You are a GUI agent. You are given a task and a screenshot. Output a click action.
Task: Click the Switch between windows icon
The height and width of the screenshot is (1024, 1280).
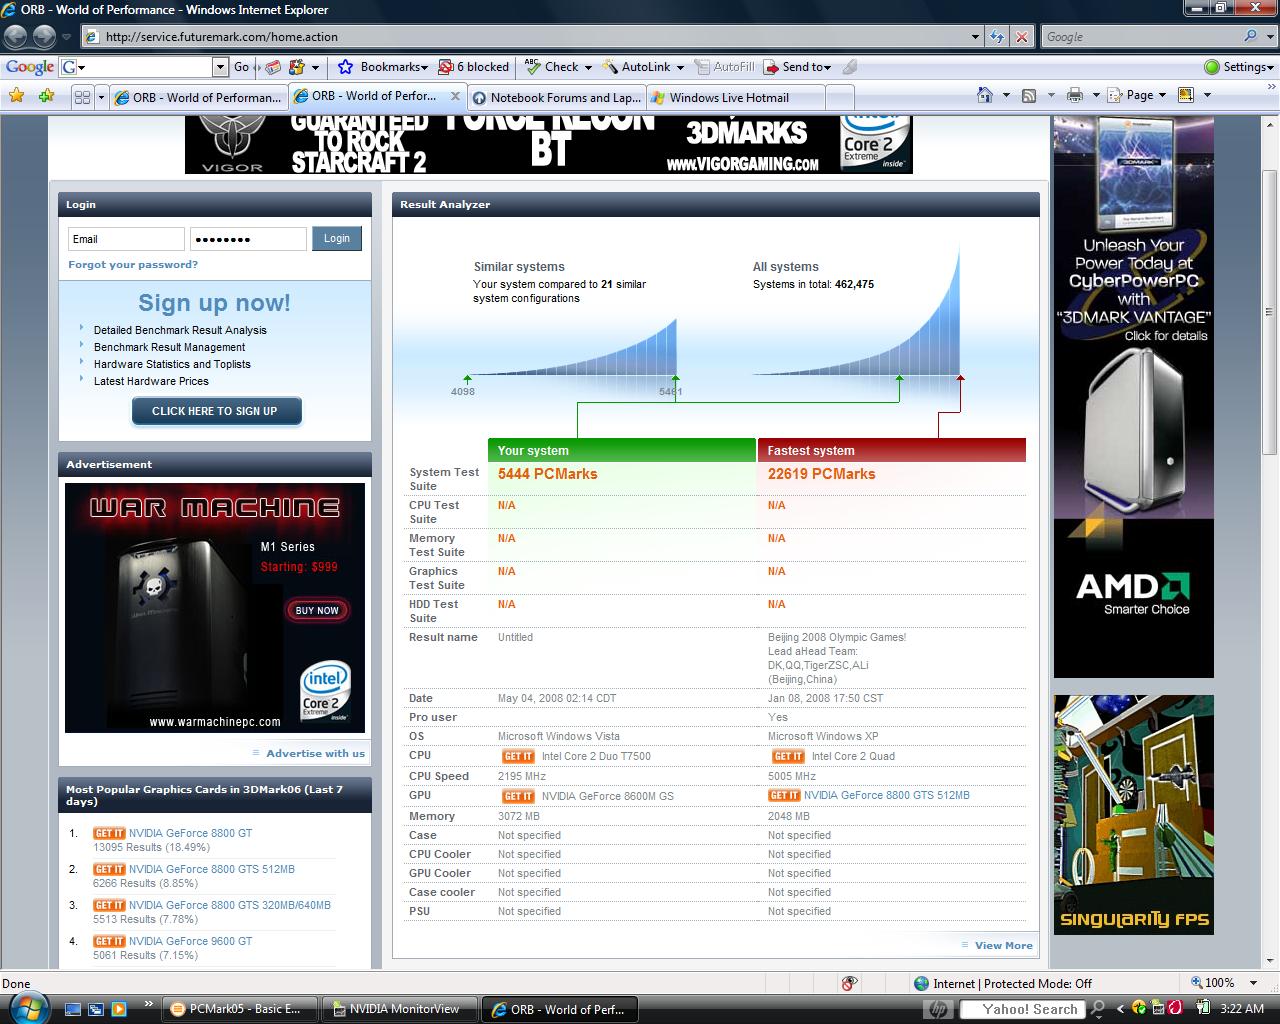coord(95,1009)
